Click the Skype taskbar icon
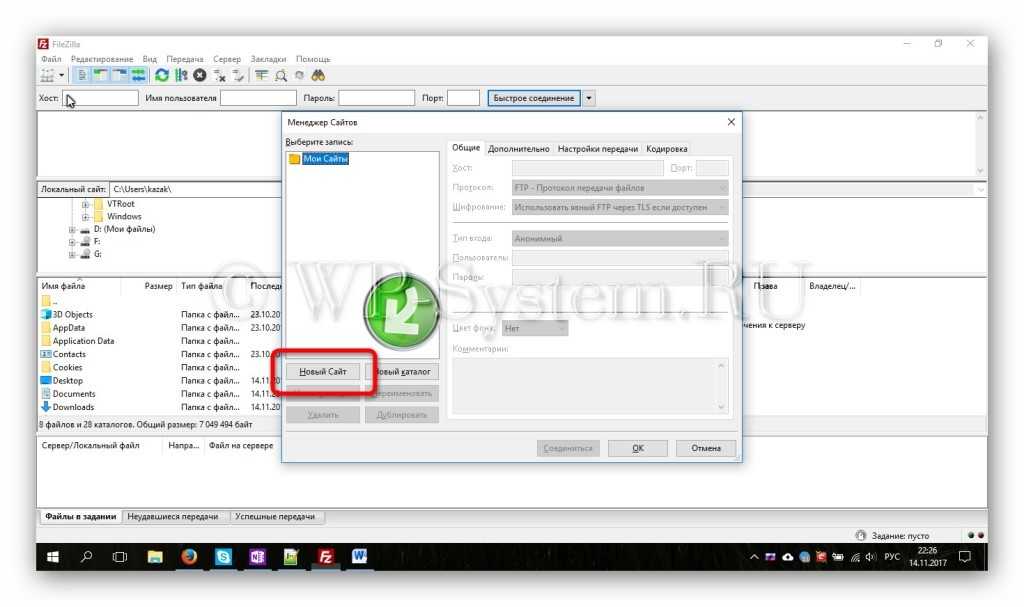 223,557
